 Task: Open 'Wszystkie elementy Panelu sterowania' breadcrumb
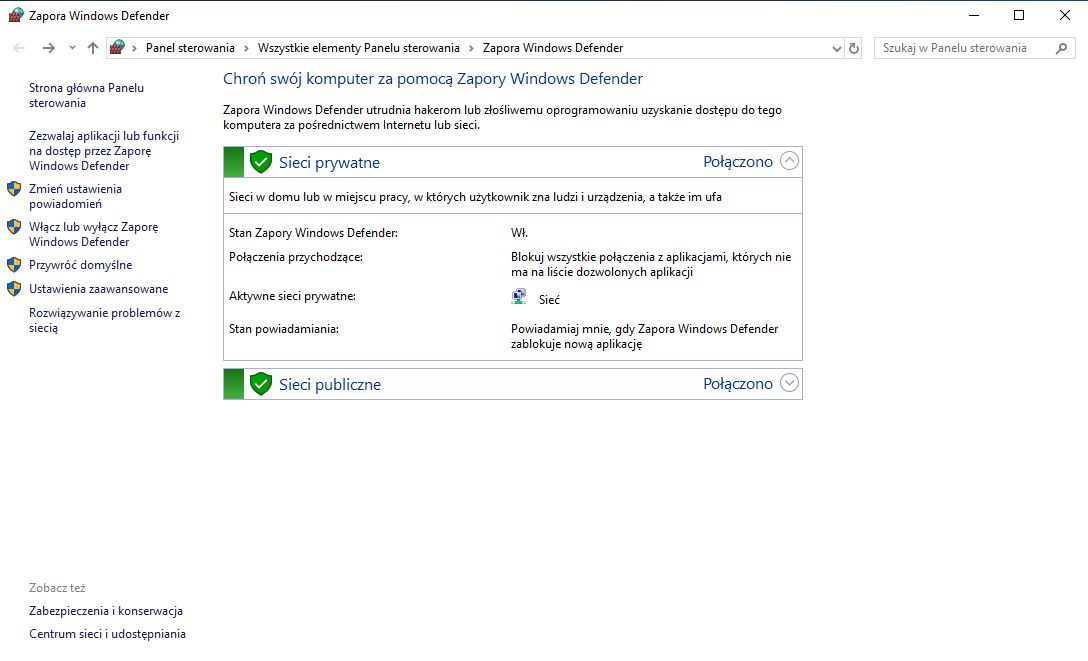[359, 48]
